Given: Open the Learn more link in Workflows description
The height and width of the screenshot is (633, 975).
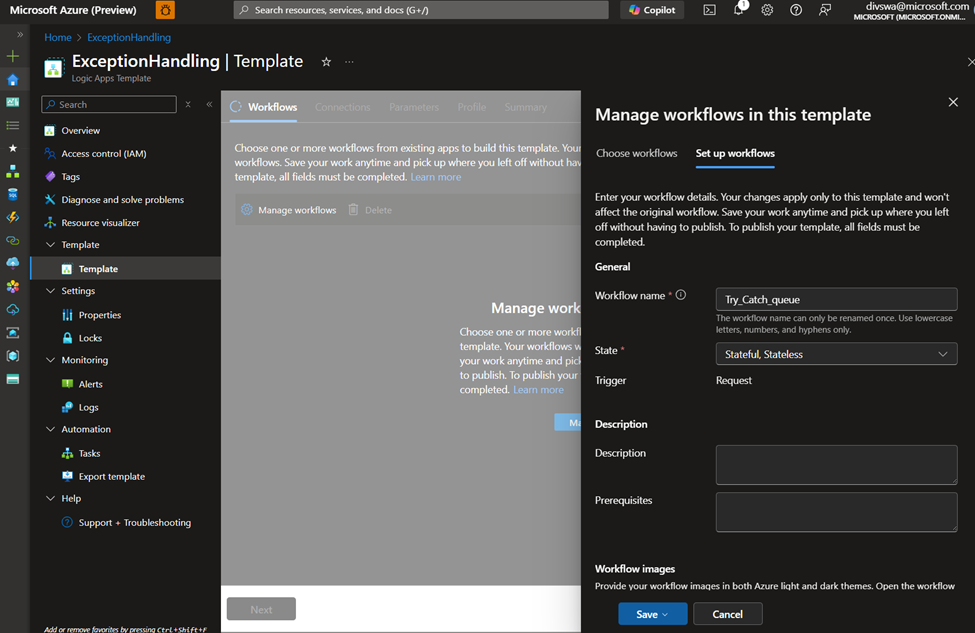Looking at the screenshot, I should coord(435,177).
